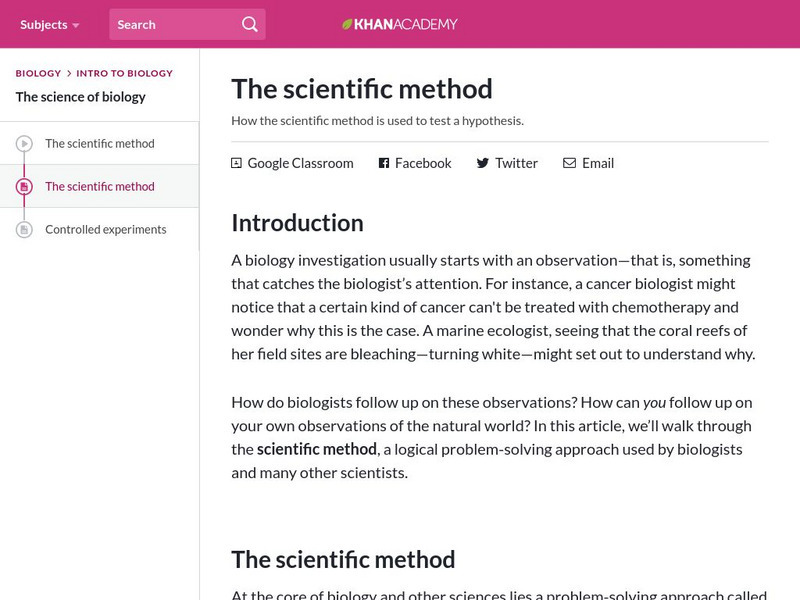800x600 pixels.
Task: Select the highlighted scientific method article entry
Action: (99, 186)
